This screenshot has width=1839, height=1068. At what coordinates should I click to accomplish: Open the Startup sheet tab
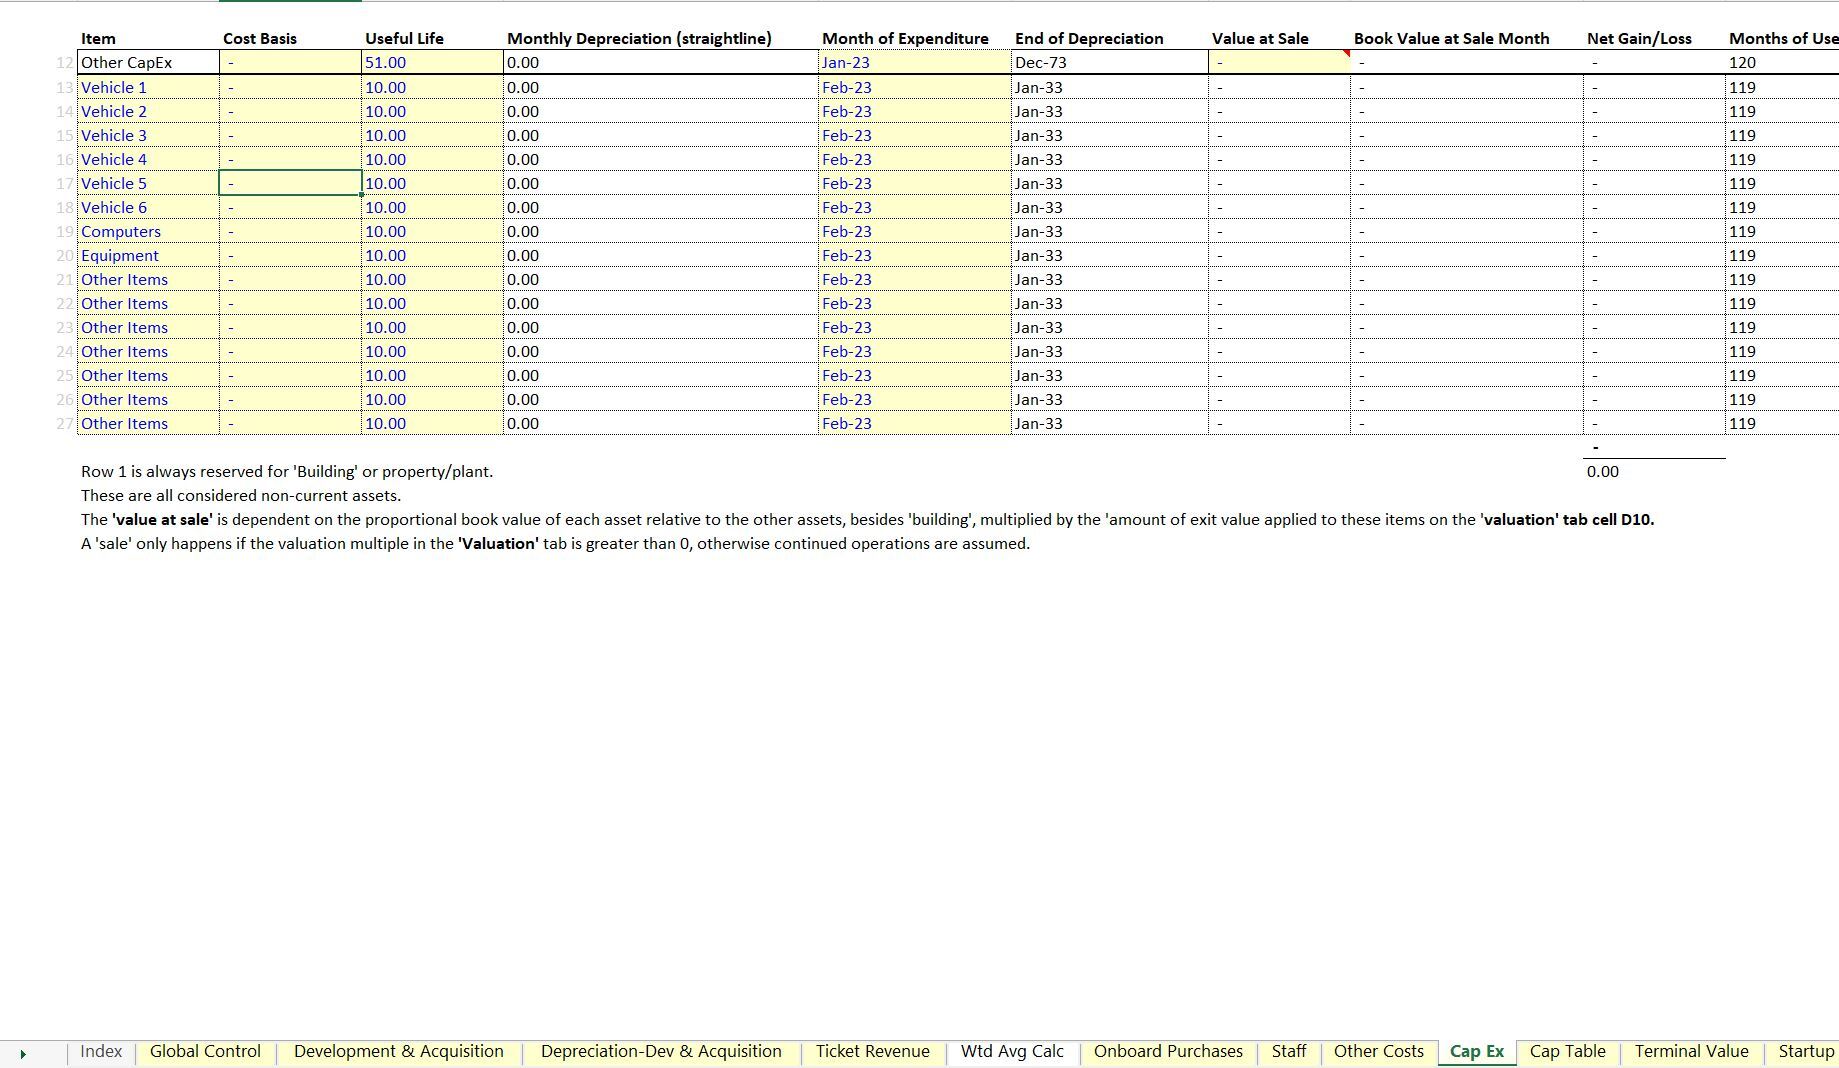[x=1805, y=1052]
